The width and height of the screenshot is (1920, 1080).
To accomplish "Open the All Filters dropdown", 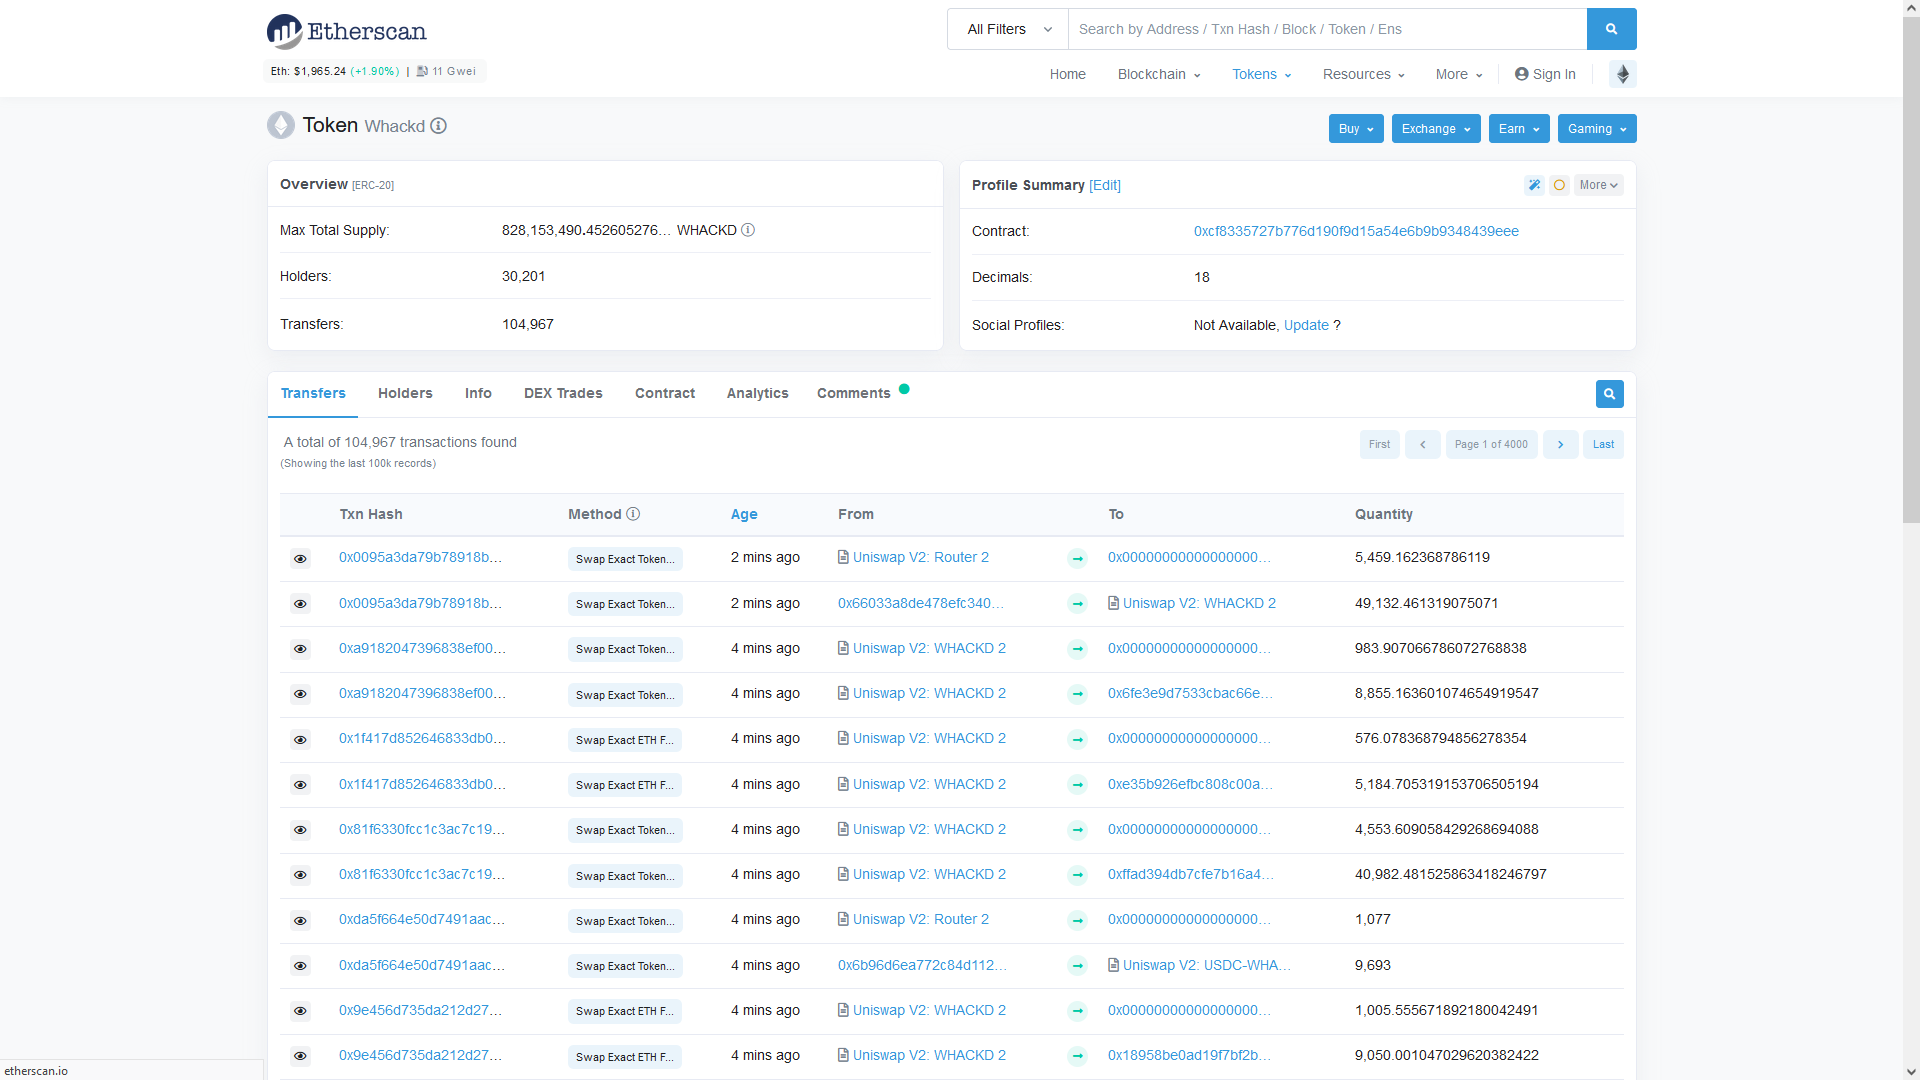I will click(x=1008, y=29).
